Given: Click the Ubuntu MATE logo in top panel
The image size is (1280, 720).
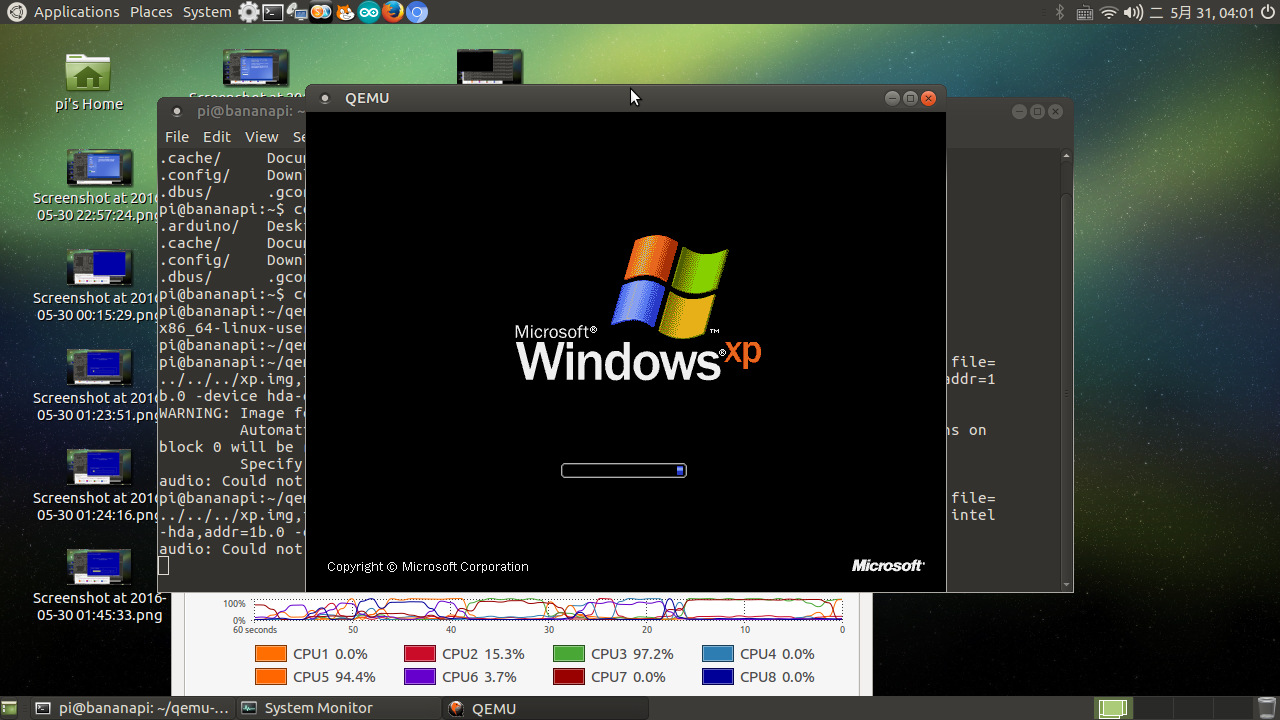Looking at the screenshot, I should 16,12.
